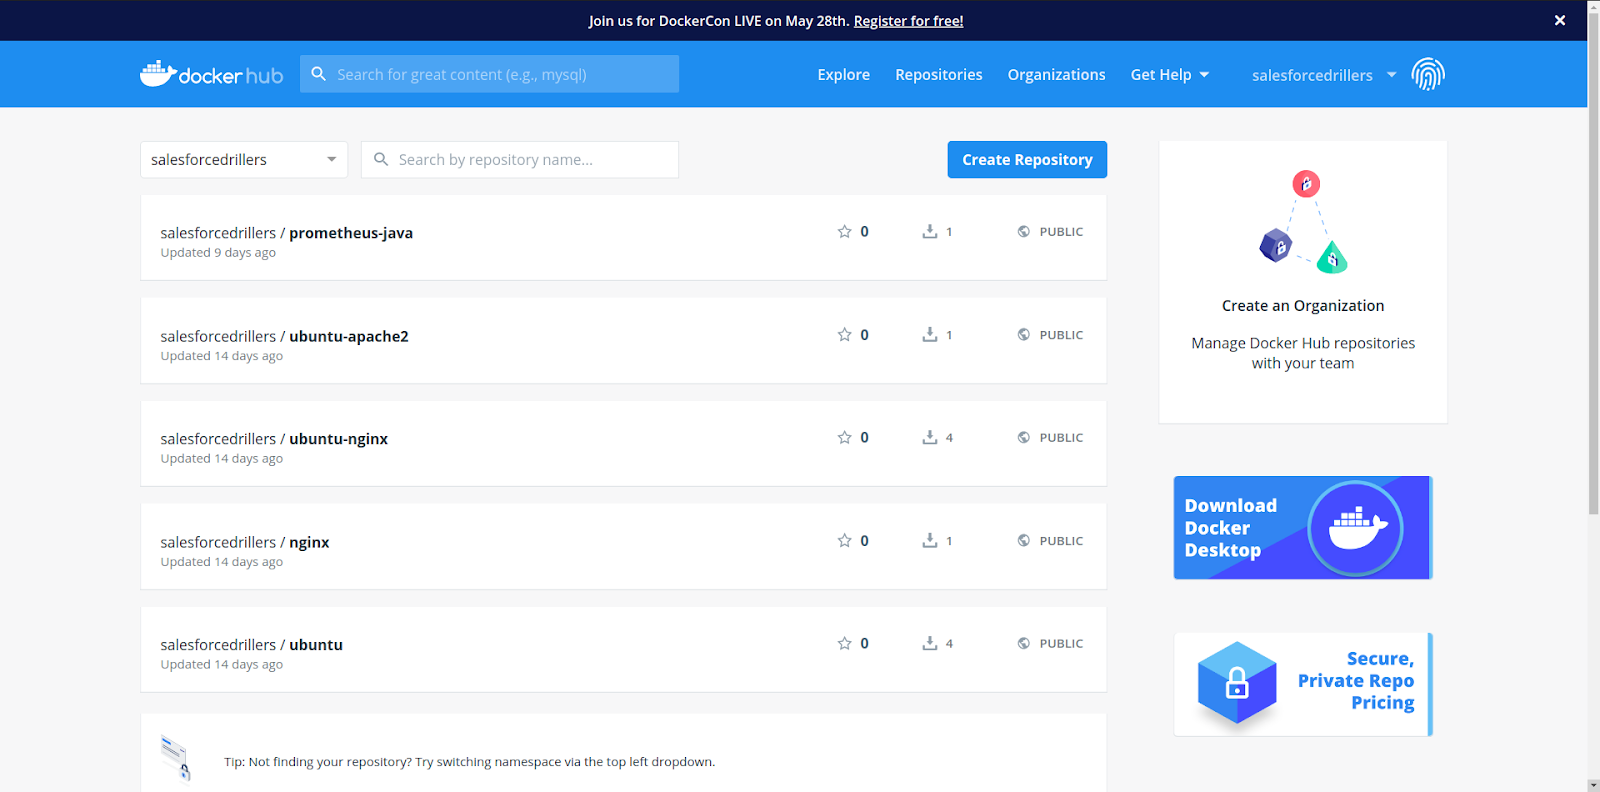Go to Repositories in the top navigation
Image resolution: width=1600 pixels, height=792 pixels.
[939, 75]
